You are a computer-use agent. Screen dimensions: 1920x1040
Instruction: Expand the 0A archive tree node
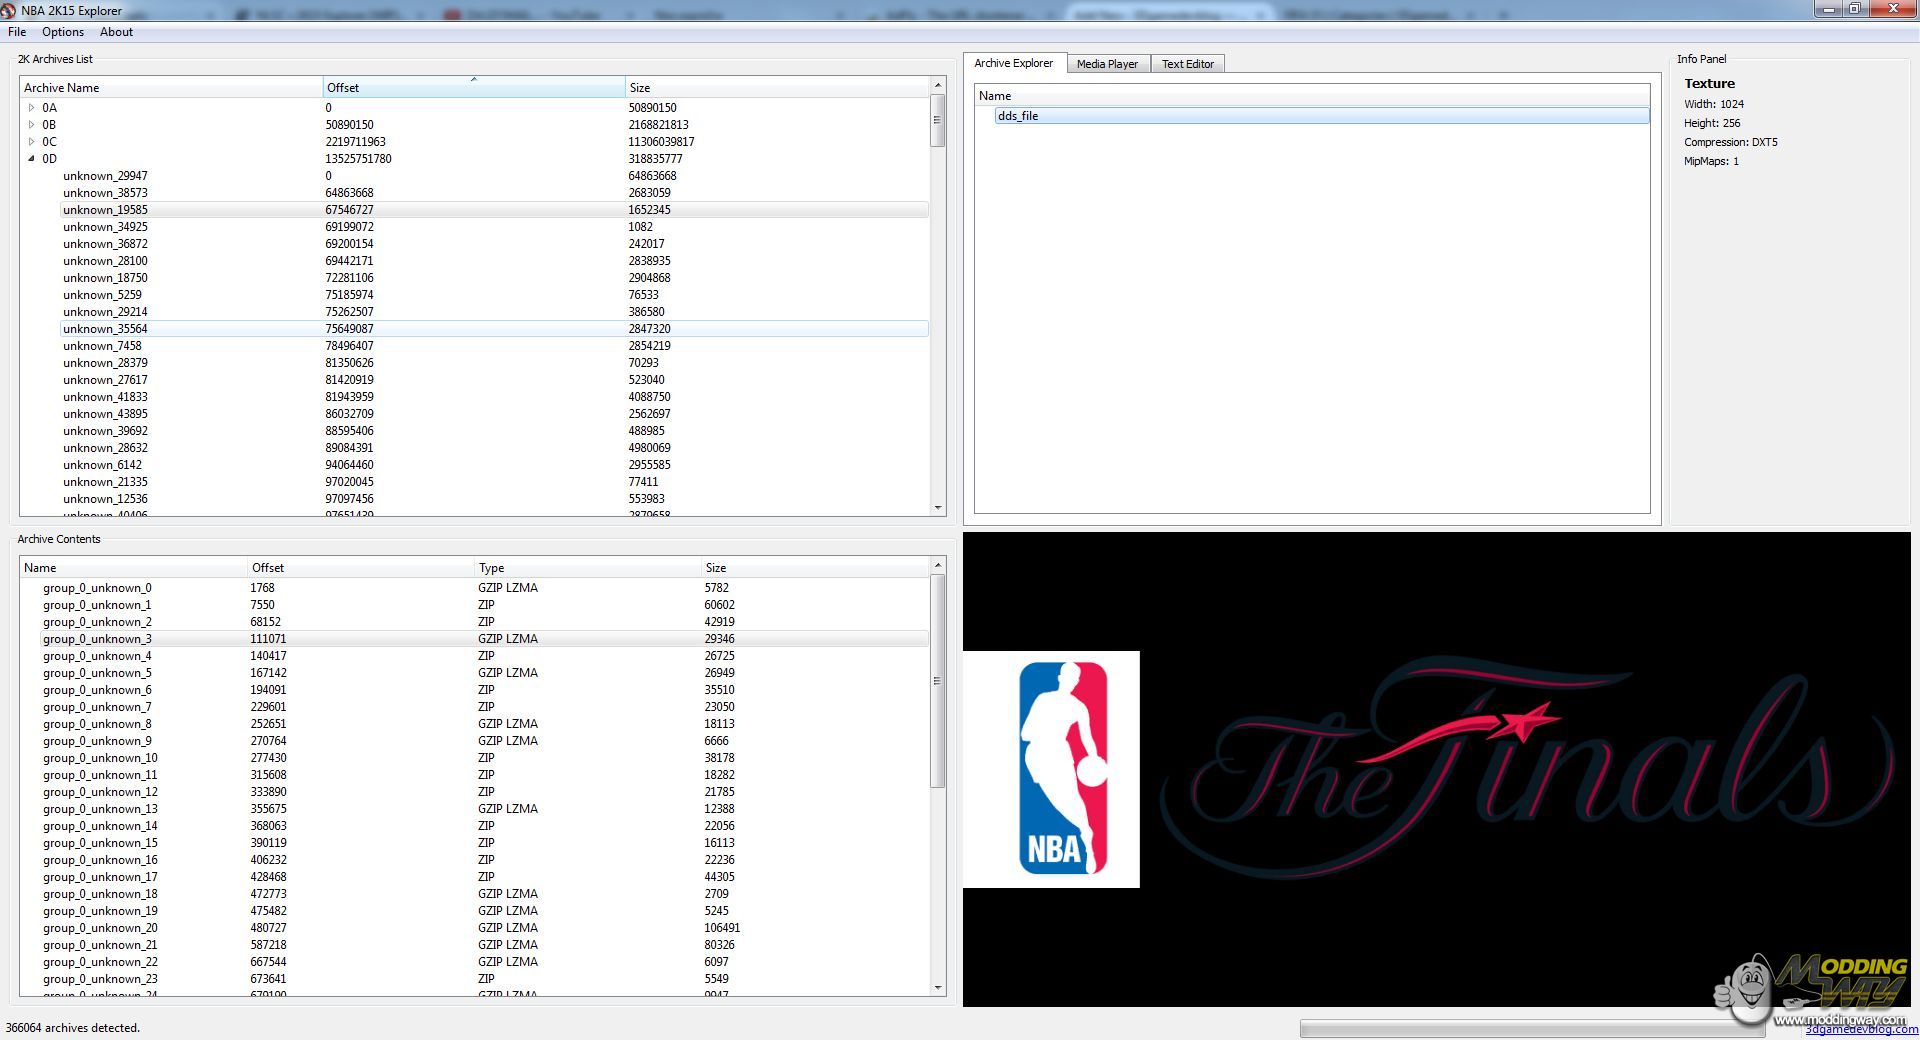(x=31, y=108)
